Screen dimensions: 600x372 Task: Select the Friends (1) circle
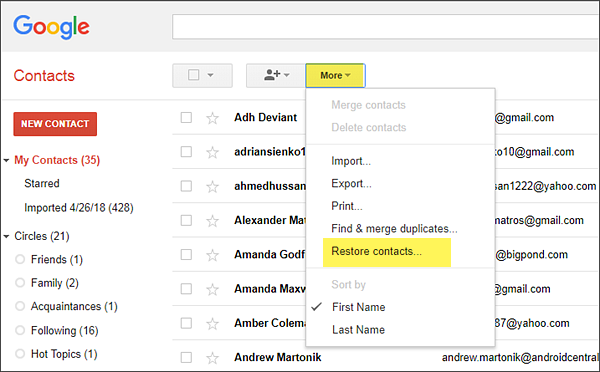click(57, 259)
